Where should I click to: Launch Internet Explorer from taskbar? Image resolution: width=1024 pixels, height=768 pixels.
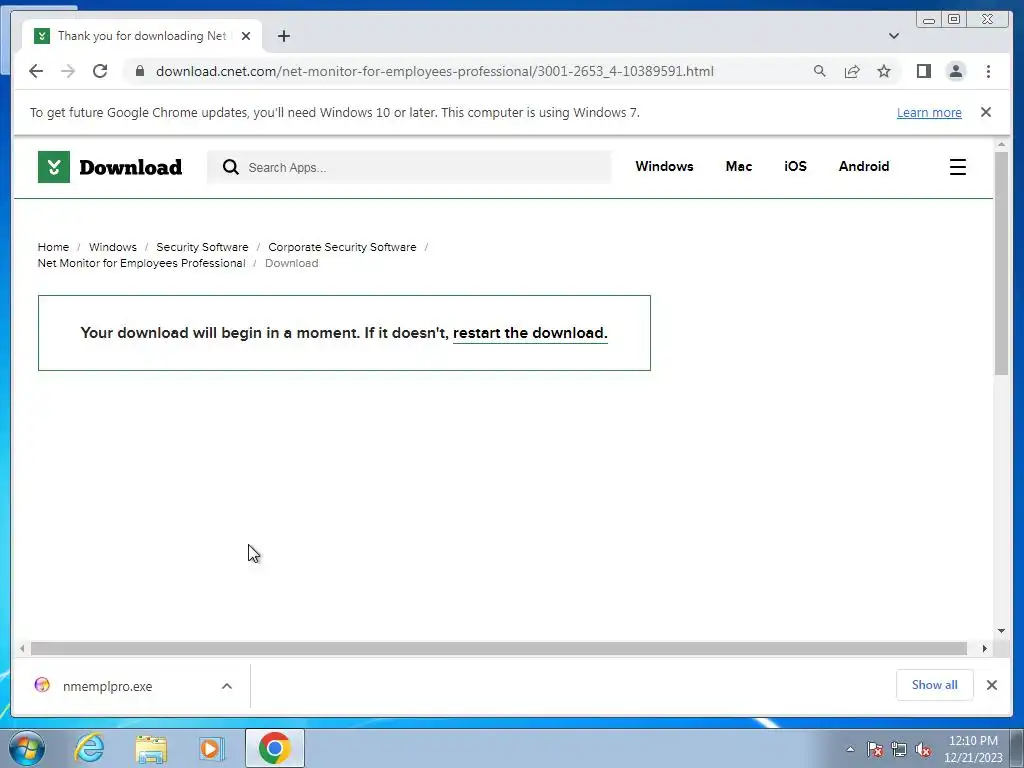(x=89, y=748)
